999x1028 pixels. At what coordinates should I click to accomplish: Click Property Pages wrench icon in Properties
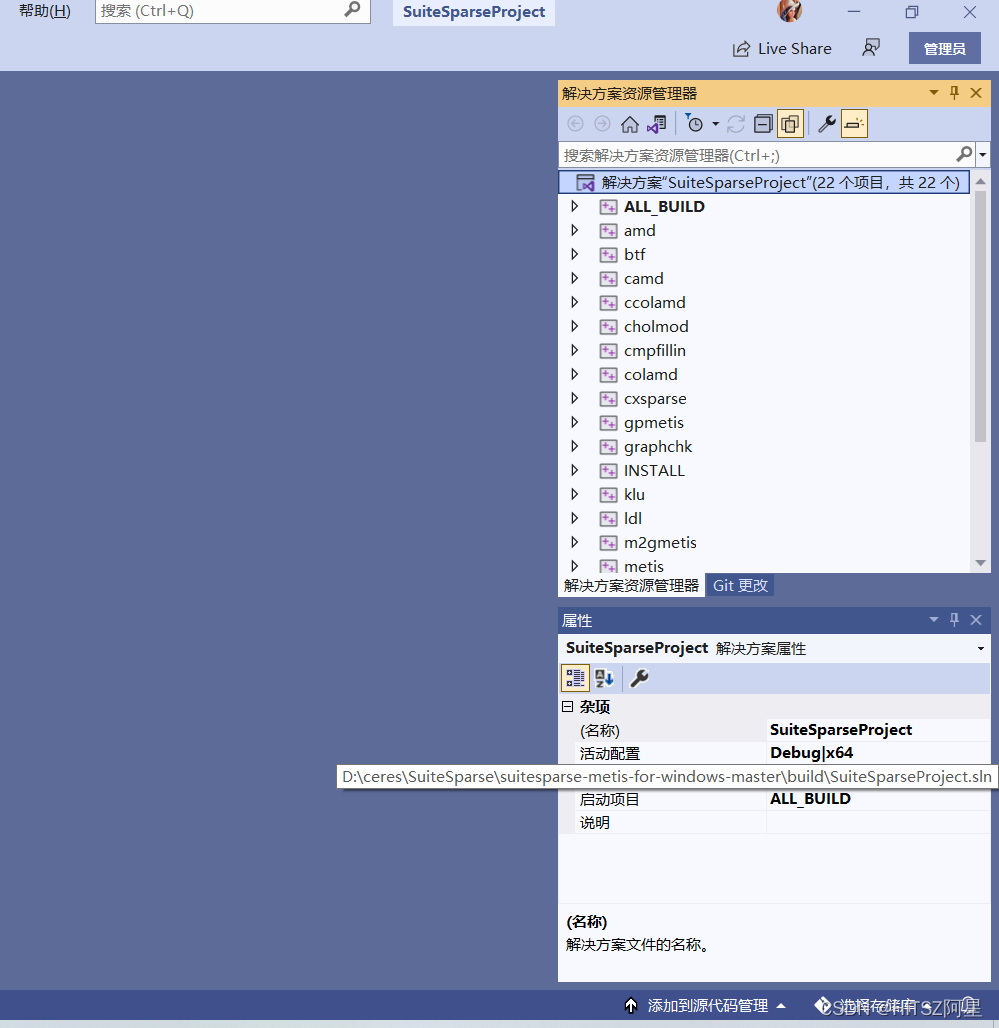[639, 678]
